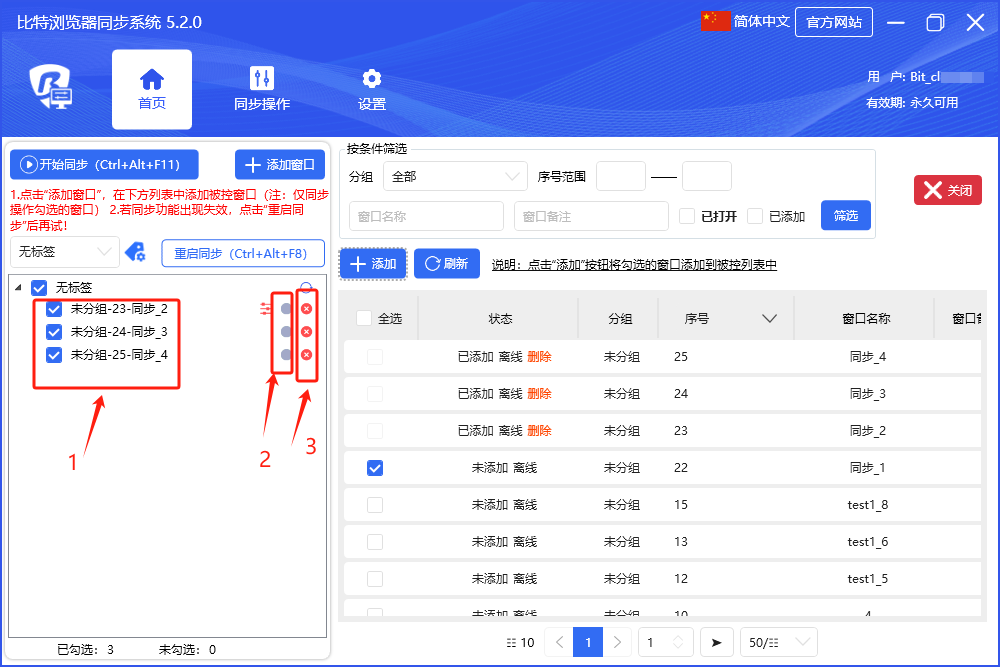Click 开始同步 (Ctrl+Alt+F11) button
This screenshot has height=667, width=1000.
(x=104, y=165)
